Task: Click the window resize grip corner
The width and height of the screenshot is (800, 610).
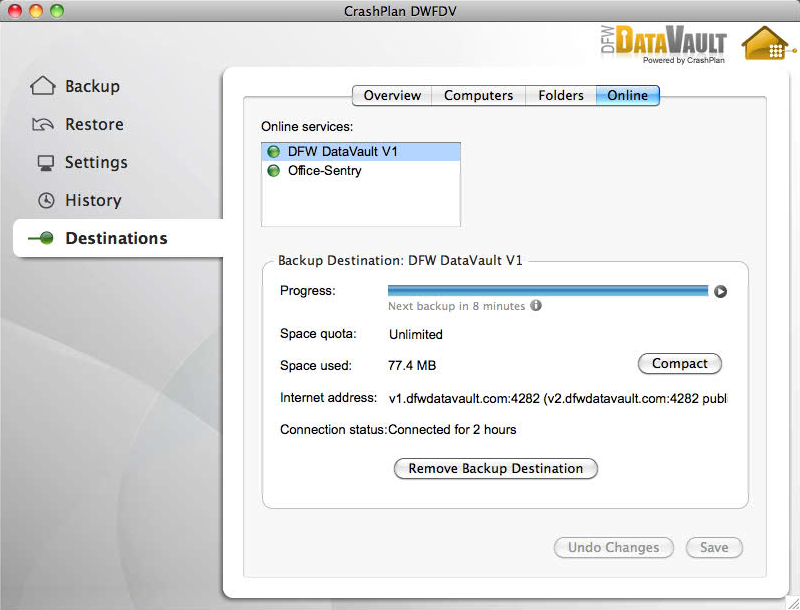Action: pos(793,603)
